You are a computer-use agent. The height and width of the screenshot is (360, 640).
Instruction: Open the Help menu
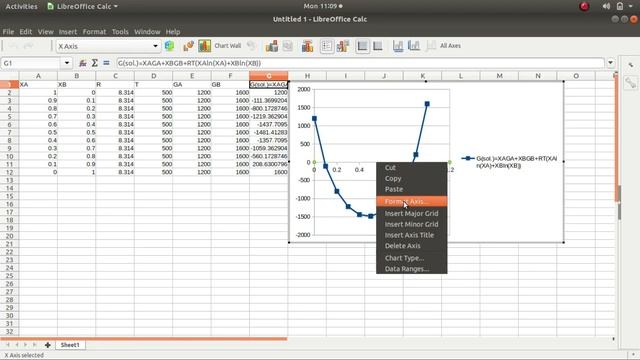tap(173, 31)
